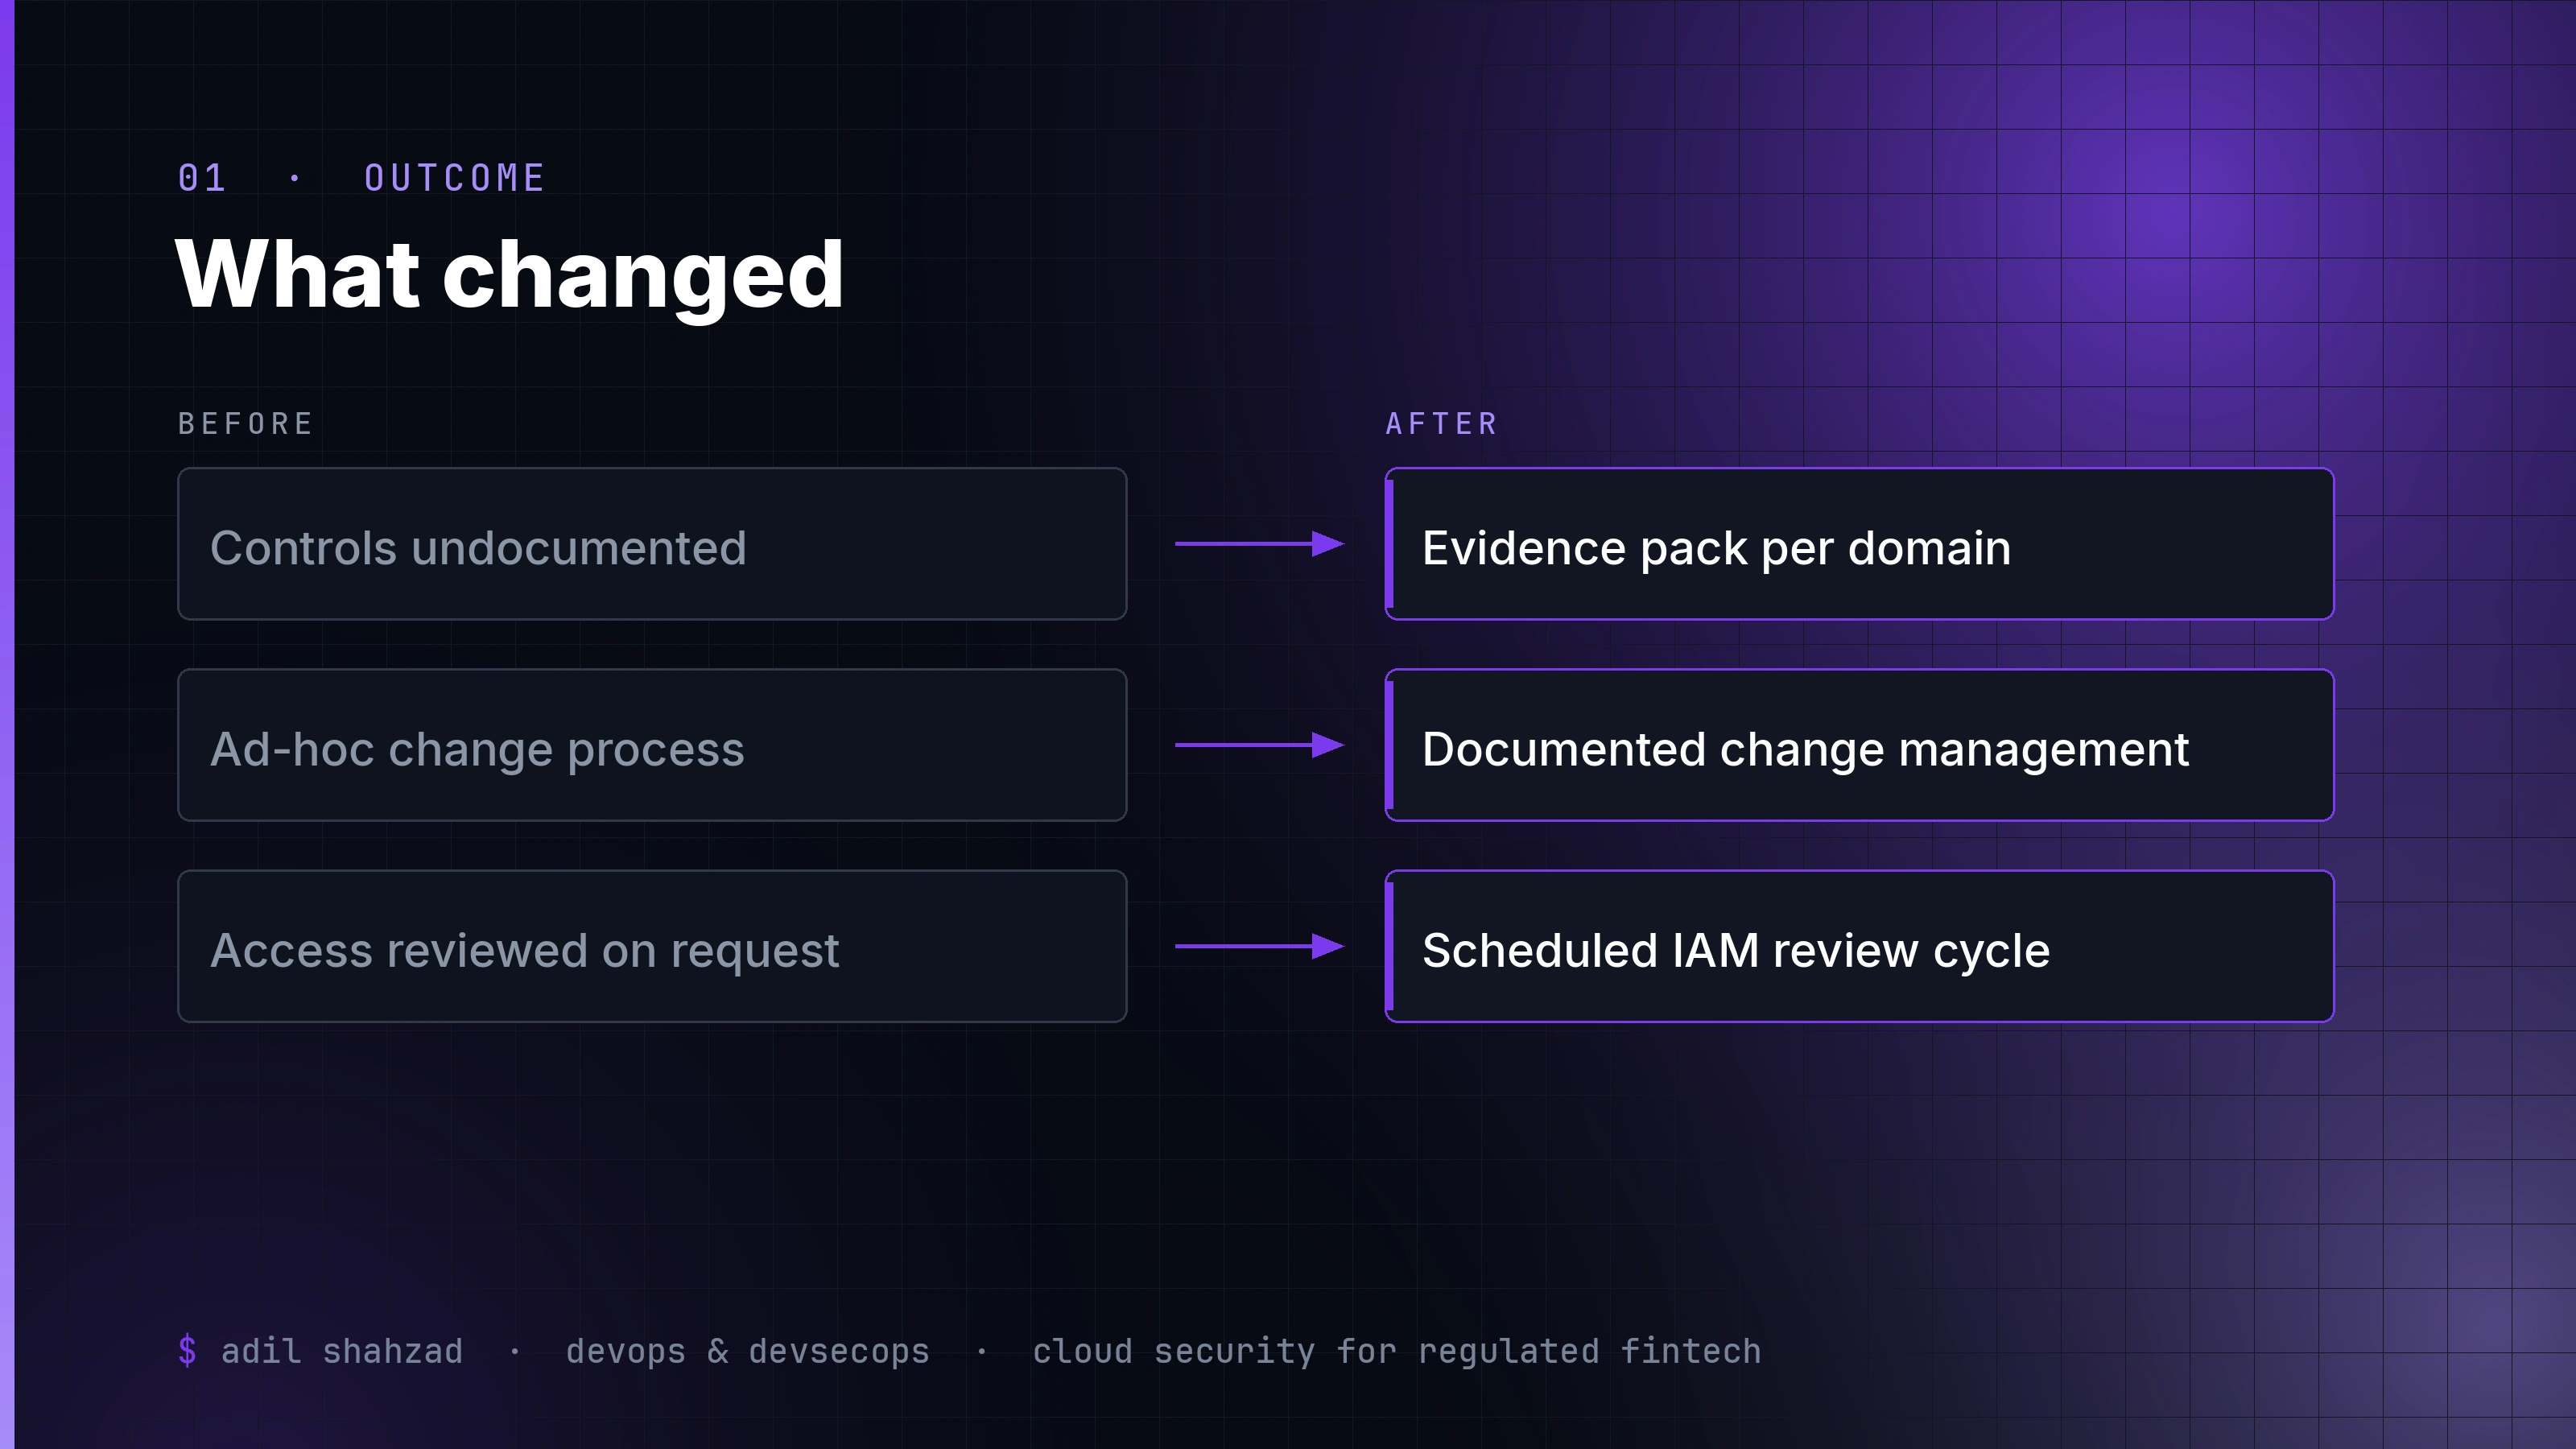Screen dimensions: 2576x1449
Task: Select the Ad-hoc change process card
Action: pyautogui.click(x=652, y=745)
